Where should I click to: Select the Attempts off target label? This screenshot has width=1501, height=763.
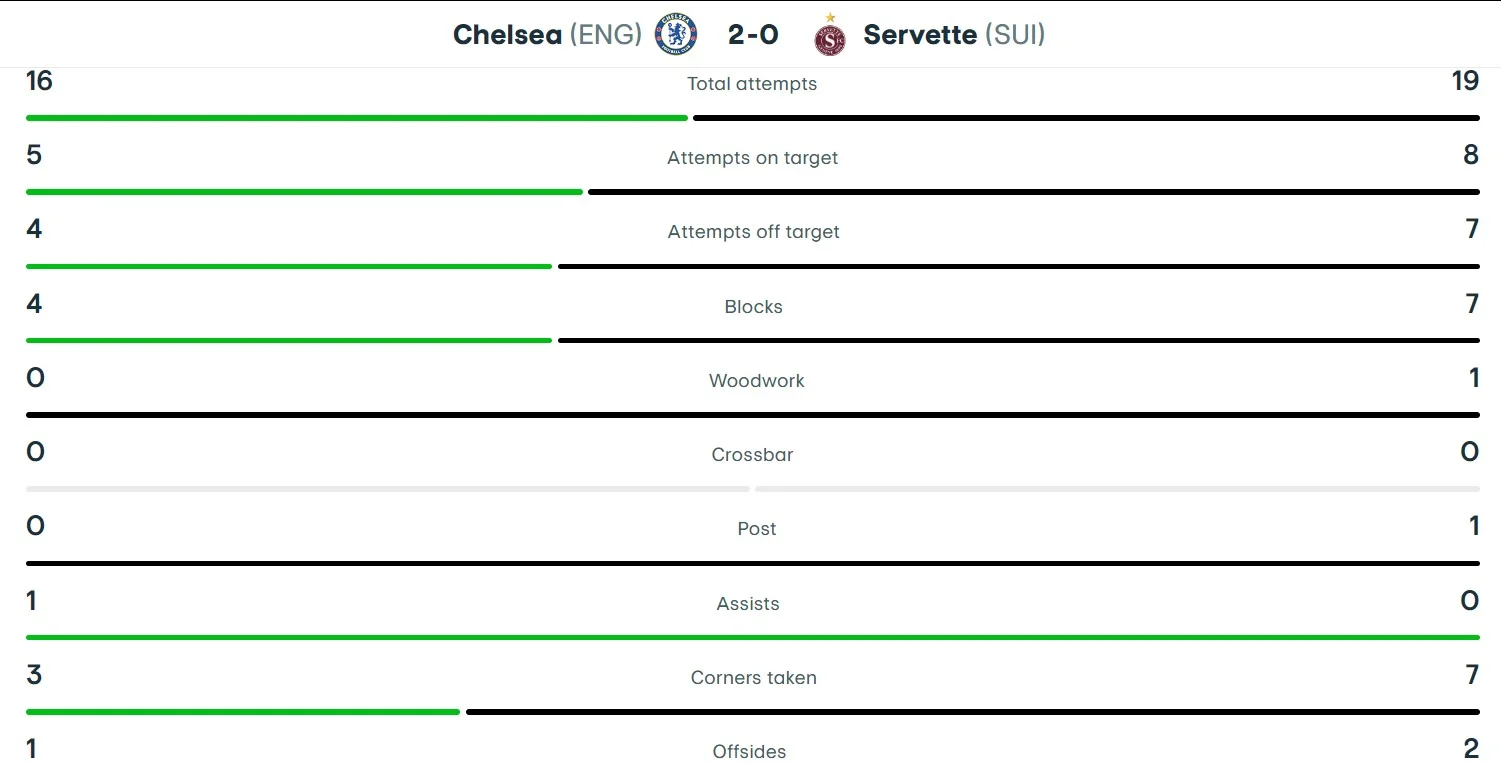(753, 232)
